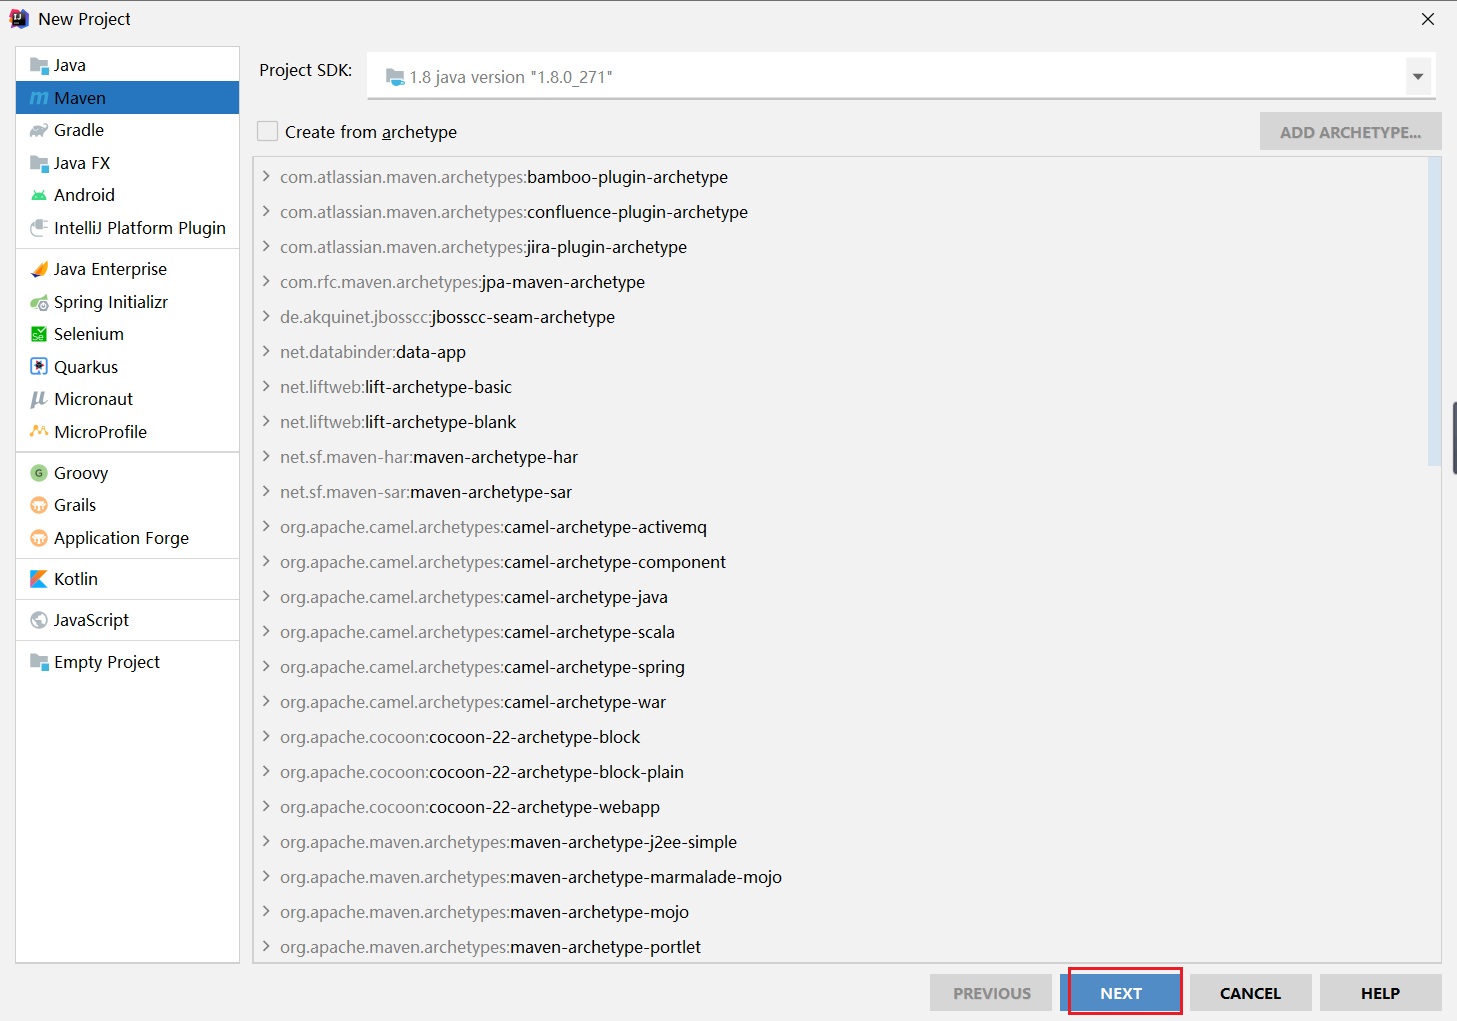Image resolution: width=1457 pixels, height=1021 pixels.
Task: Click the Gradle elephant icon
Action: point(39,131)
